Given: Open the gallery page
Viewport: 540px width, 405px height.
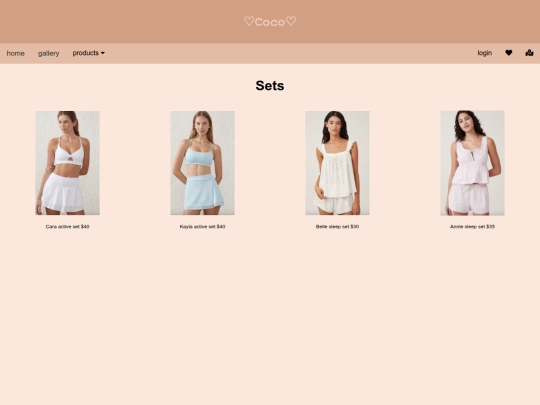Looking at the screenshot, I should click(49, 53).
